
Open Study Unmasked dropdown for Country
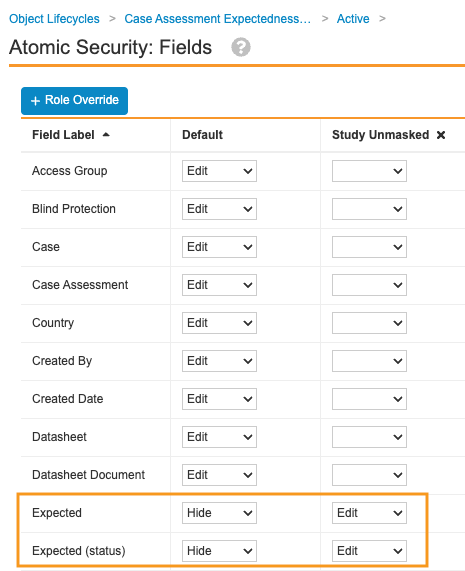tap(369, 323)
